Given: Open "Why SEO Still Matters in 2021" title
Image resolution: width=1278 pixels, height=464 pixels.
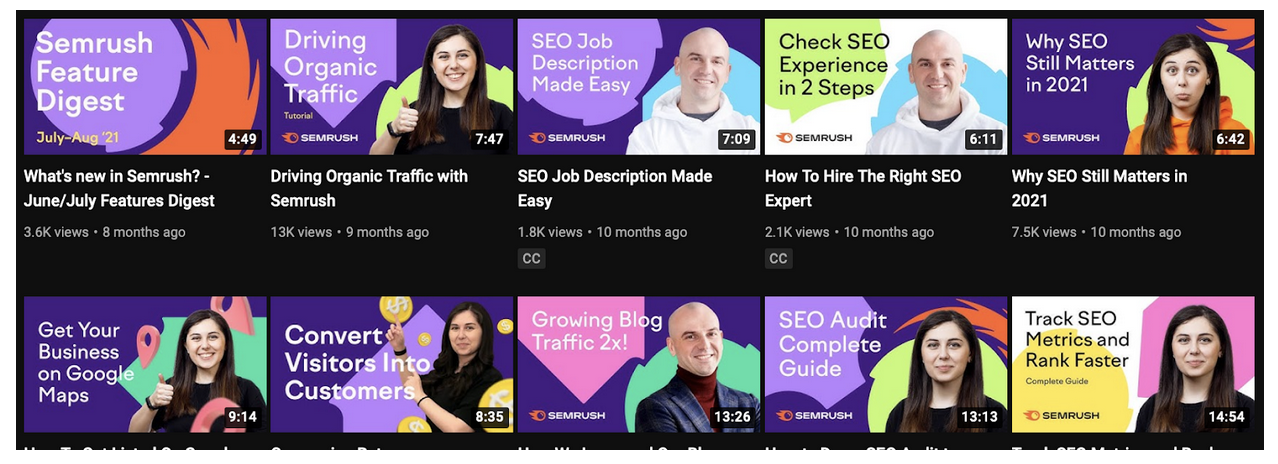Looking at the screenshot, I should 1099,188.
